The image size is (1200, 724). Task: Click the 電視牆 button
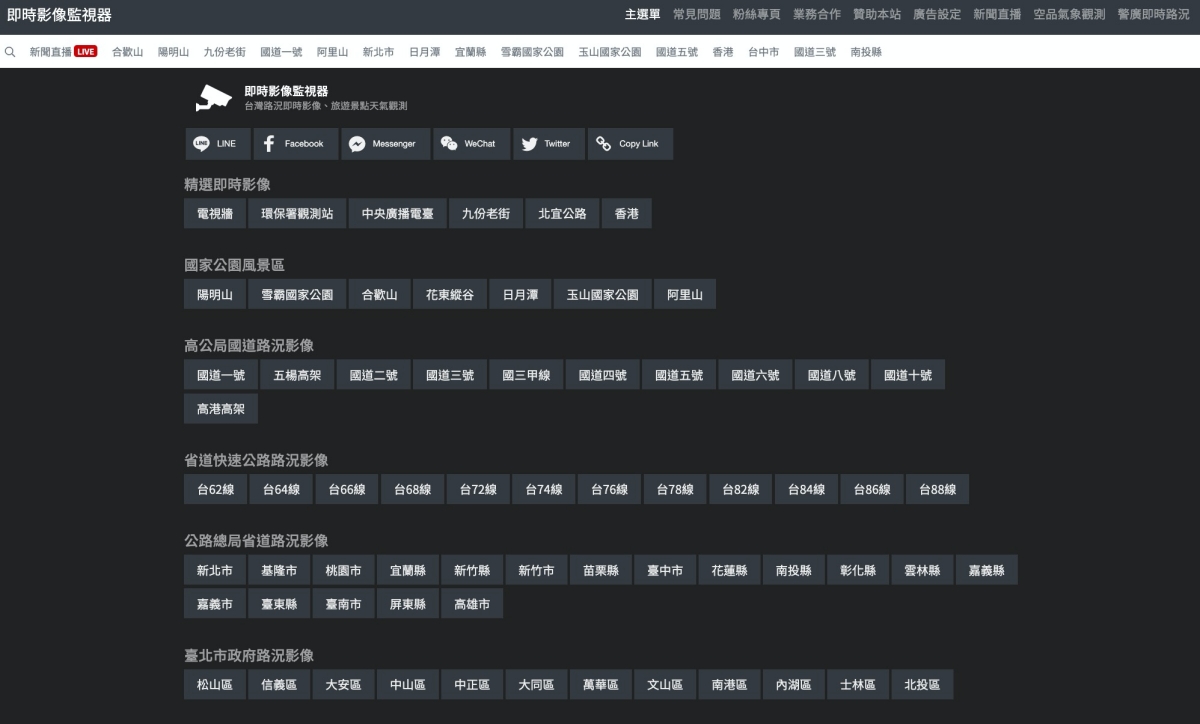pos(215,214)
